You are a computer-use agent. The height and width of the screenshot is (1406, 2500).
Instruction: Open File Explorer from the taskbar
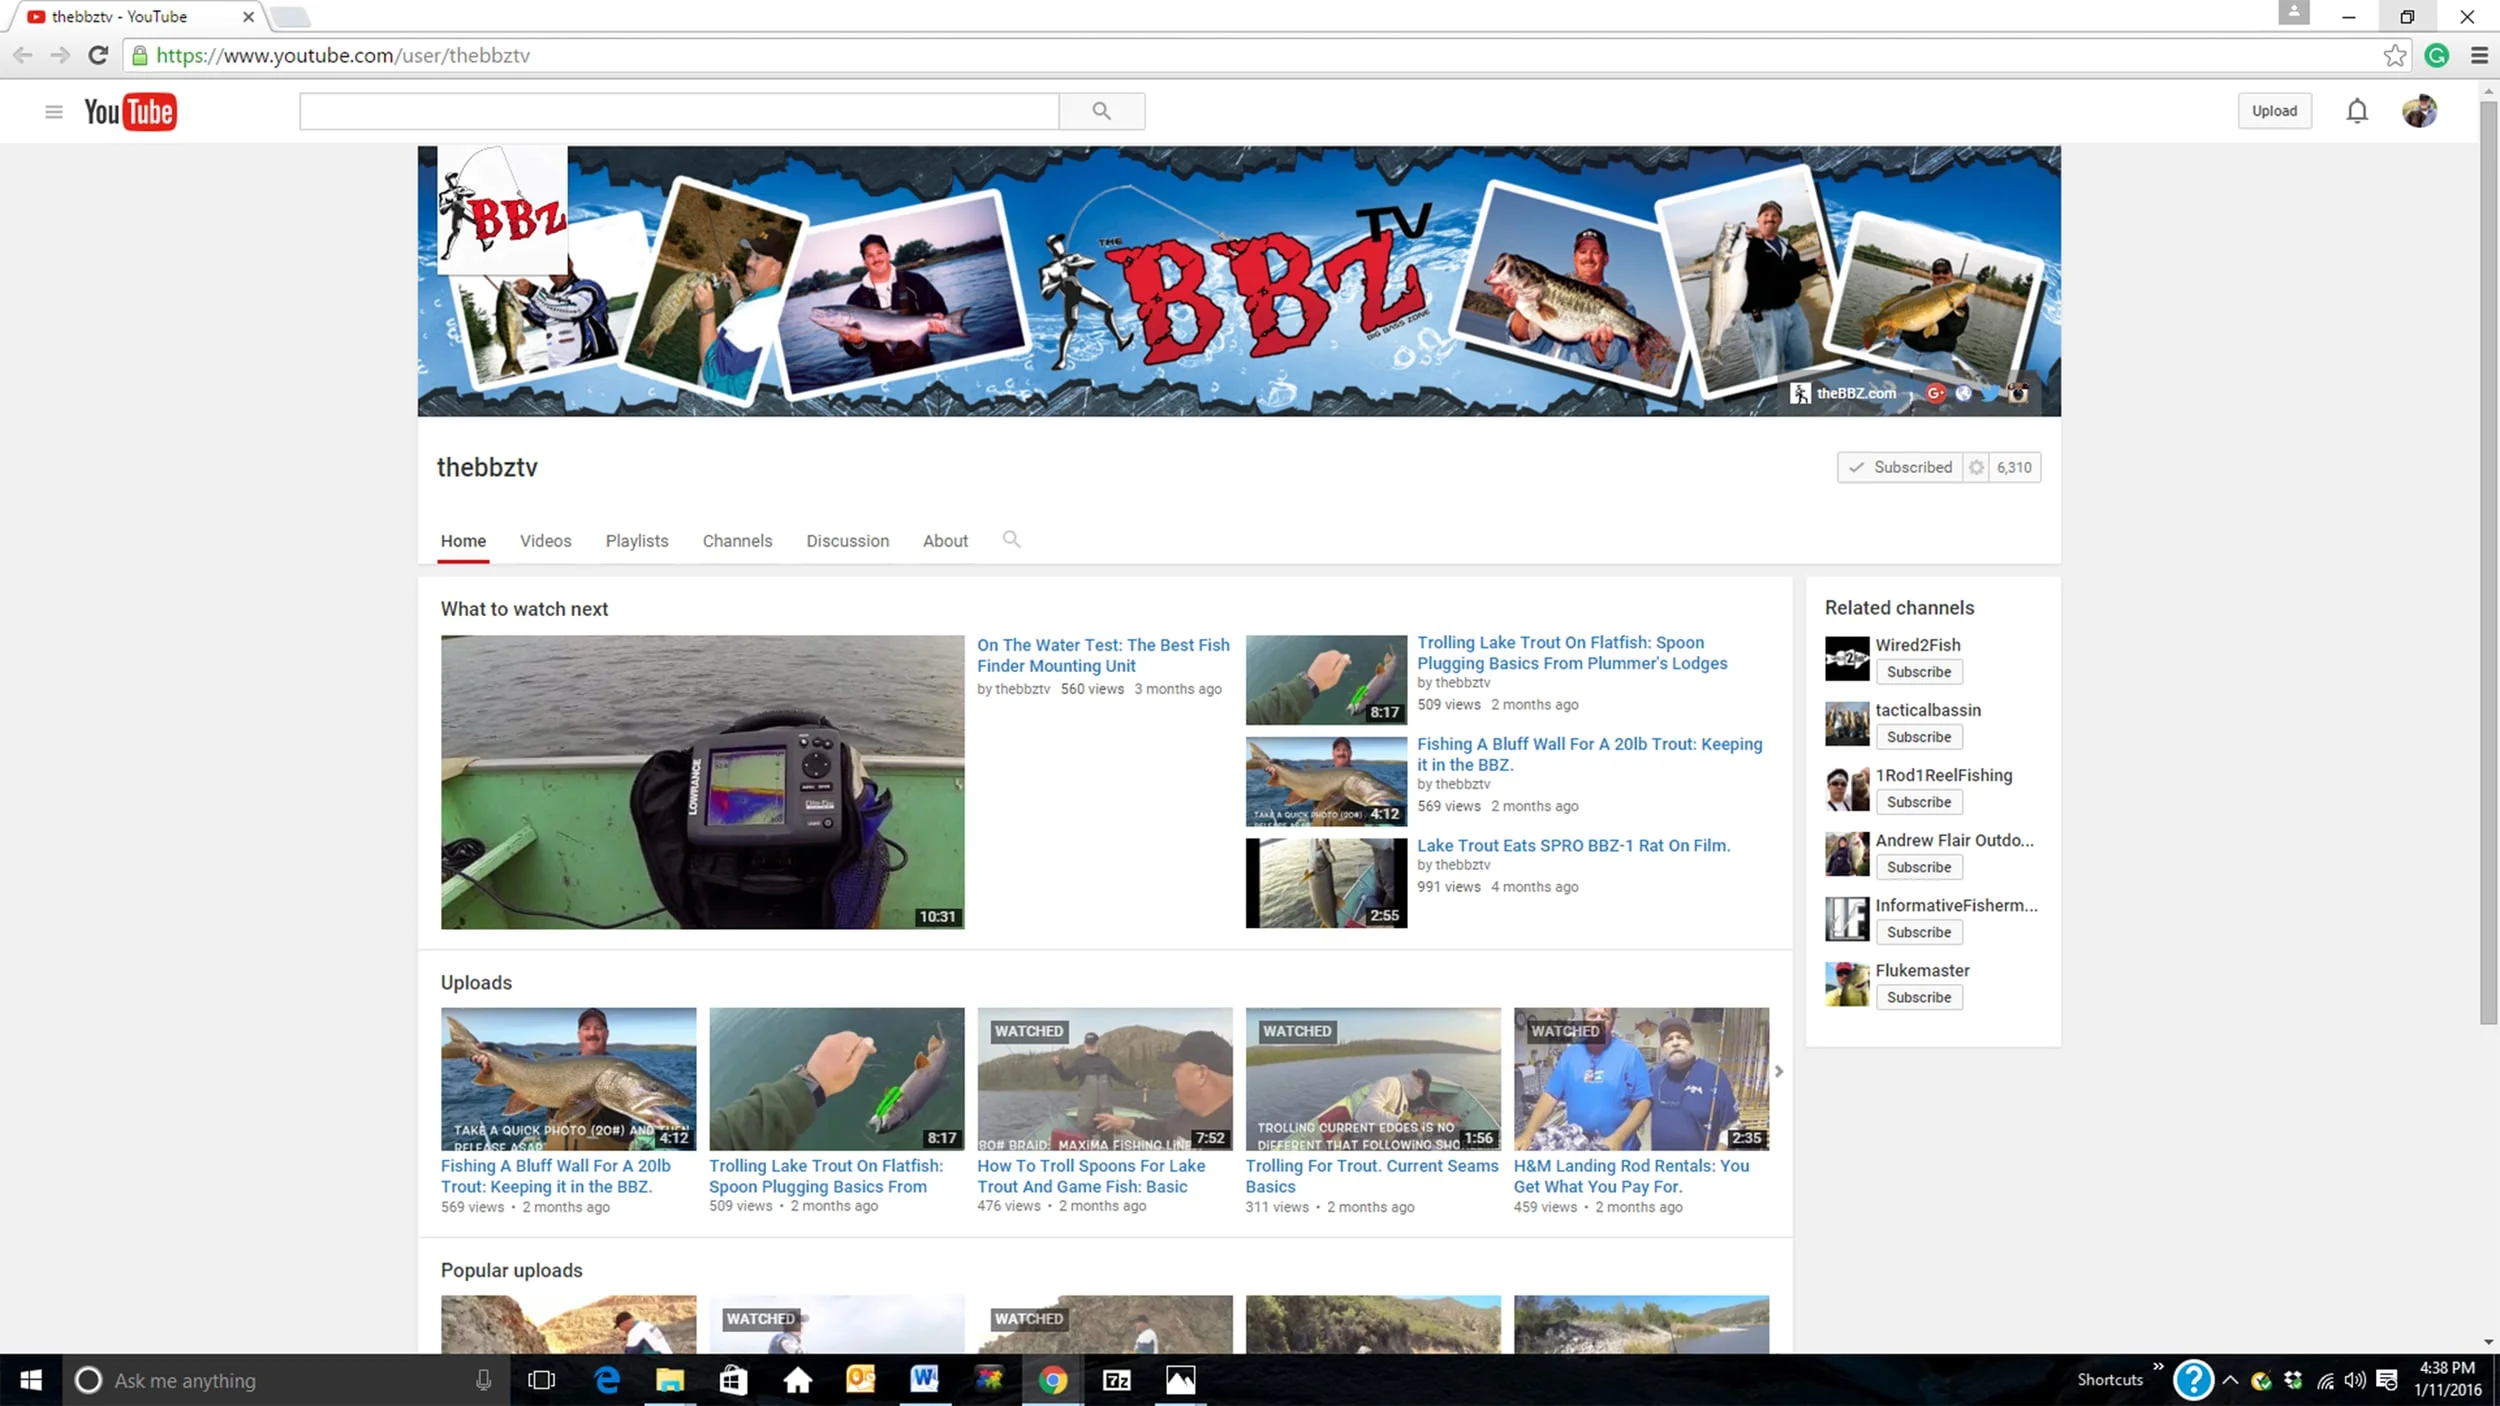coord(669,1380)
